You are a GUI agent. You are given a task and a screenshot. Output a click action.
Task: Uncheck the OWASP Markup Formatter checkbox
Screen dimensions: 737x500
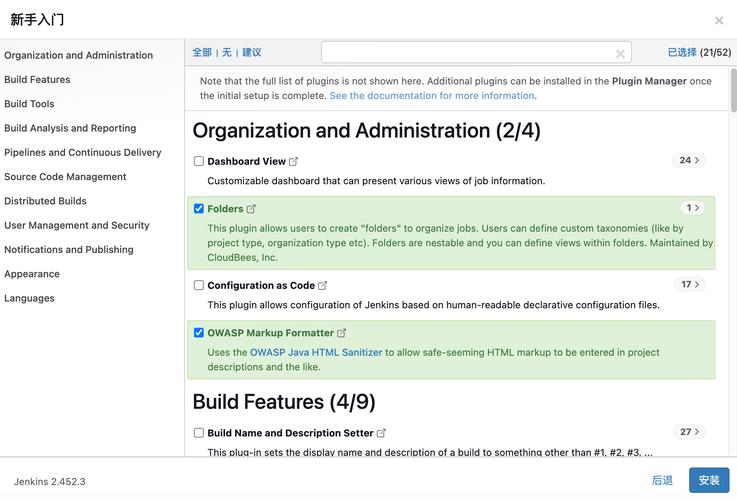point(199,333)
